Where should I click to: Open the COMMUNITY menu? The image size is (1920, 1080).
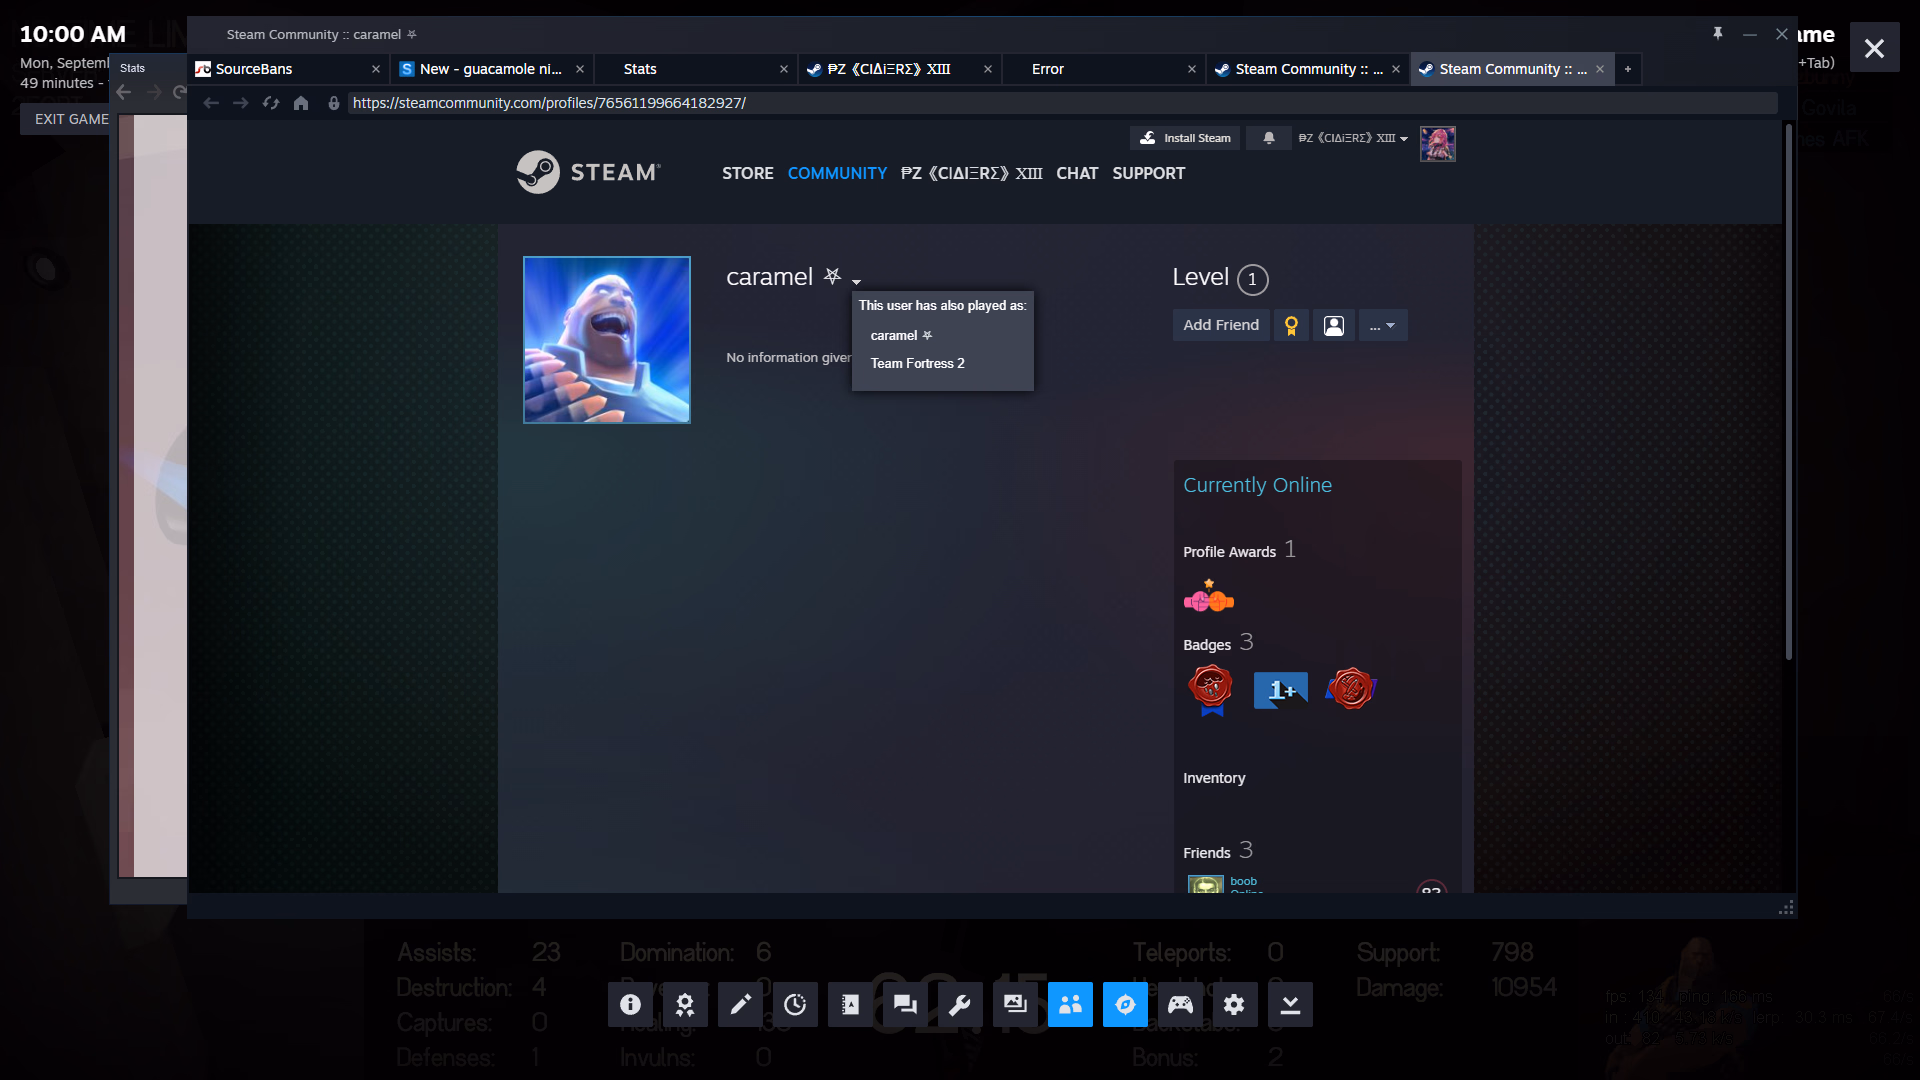tap(837, 173)
